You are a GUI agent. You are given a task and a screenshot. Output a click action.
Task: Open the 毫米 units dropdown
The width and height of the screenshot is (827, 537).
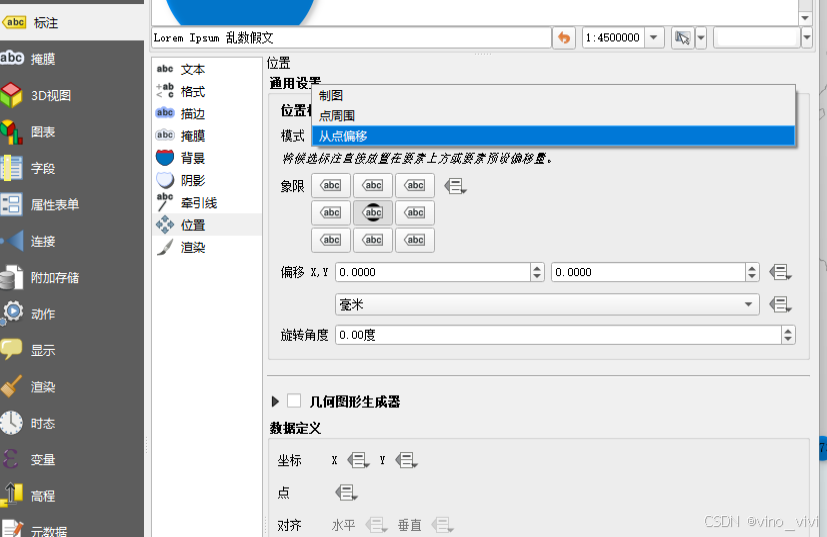[547, 304]
